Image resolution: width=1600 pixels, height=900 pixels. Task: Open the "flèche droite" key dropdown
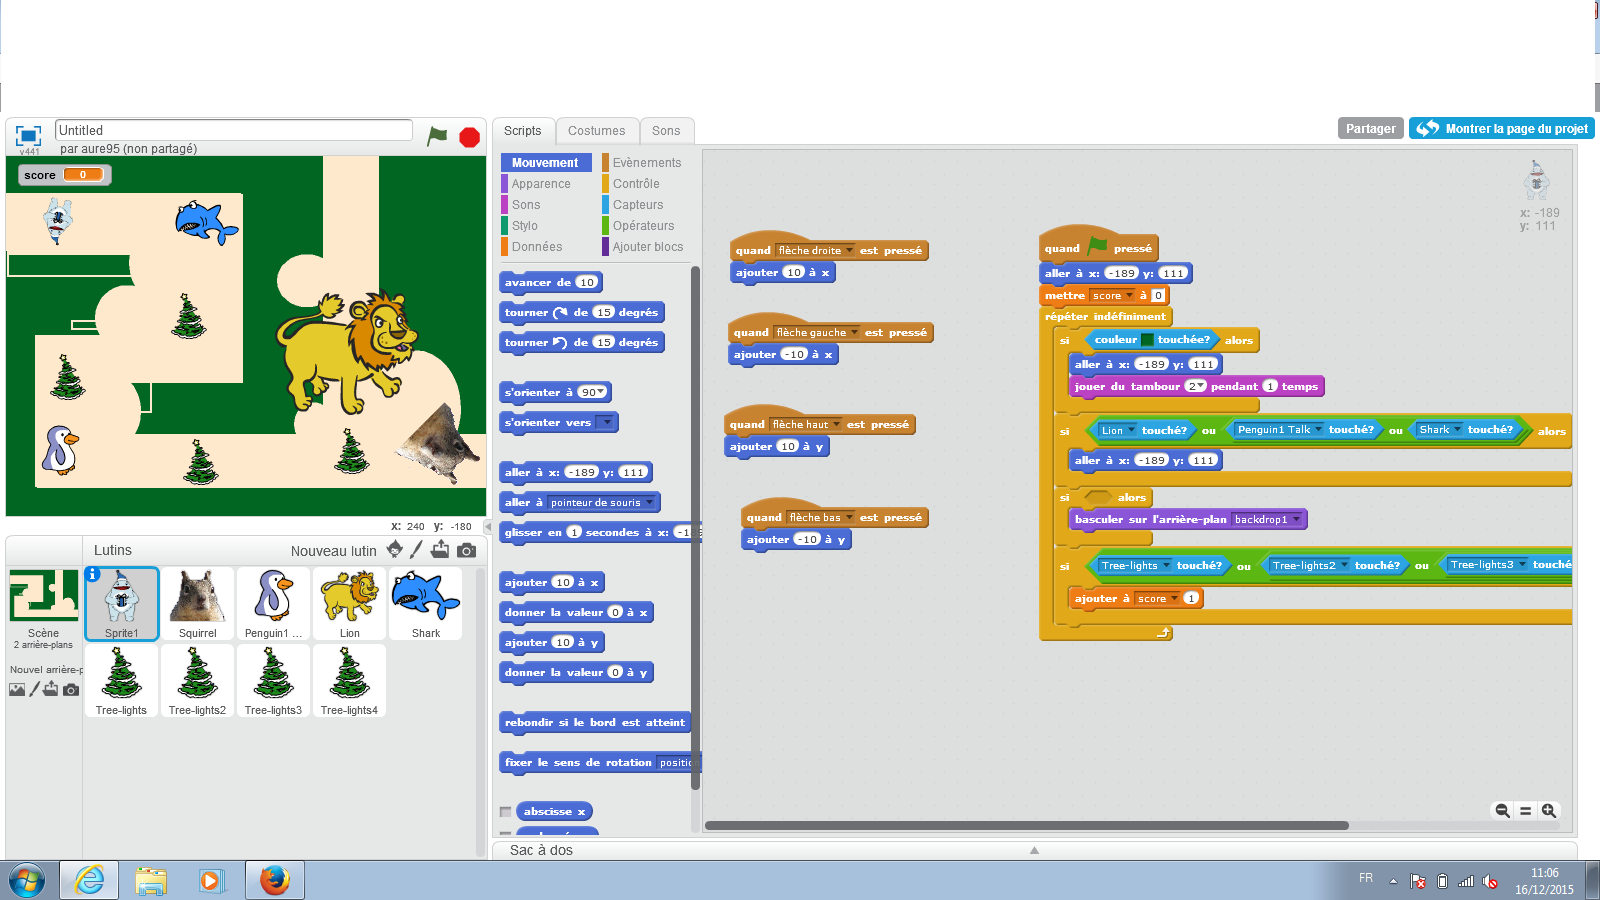click(x=850, y=251)
